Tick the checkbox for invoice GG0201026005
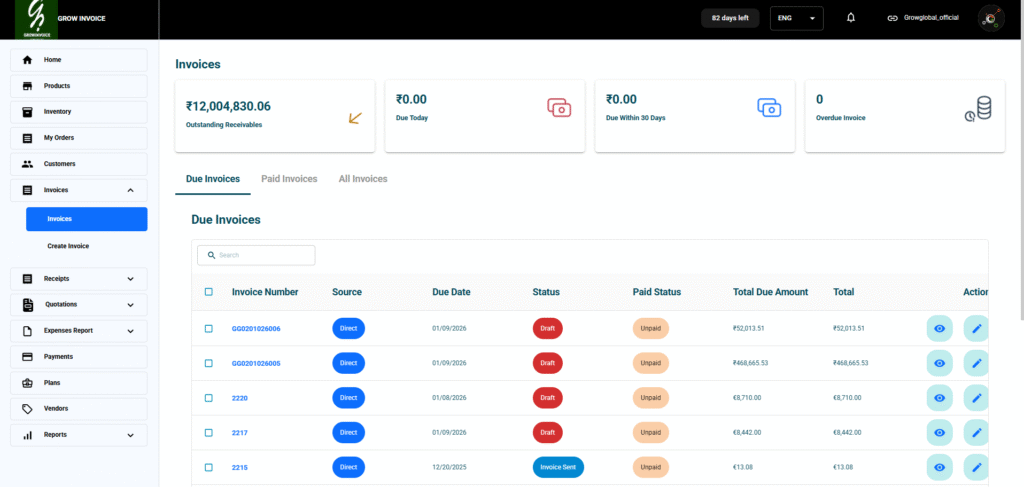Screen dimensions: 1024x487 (208, 363)
